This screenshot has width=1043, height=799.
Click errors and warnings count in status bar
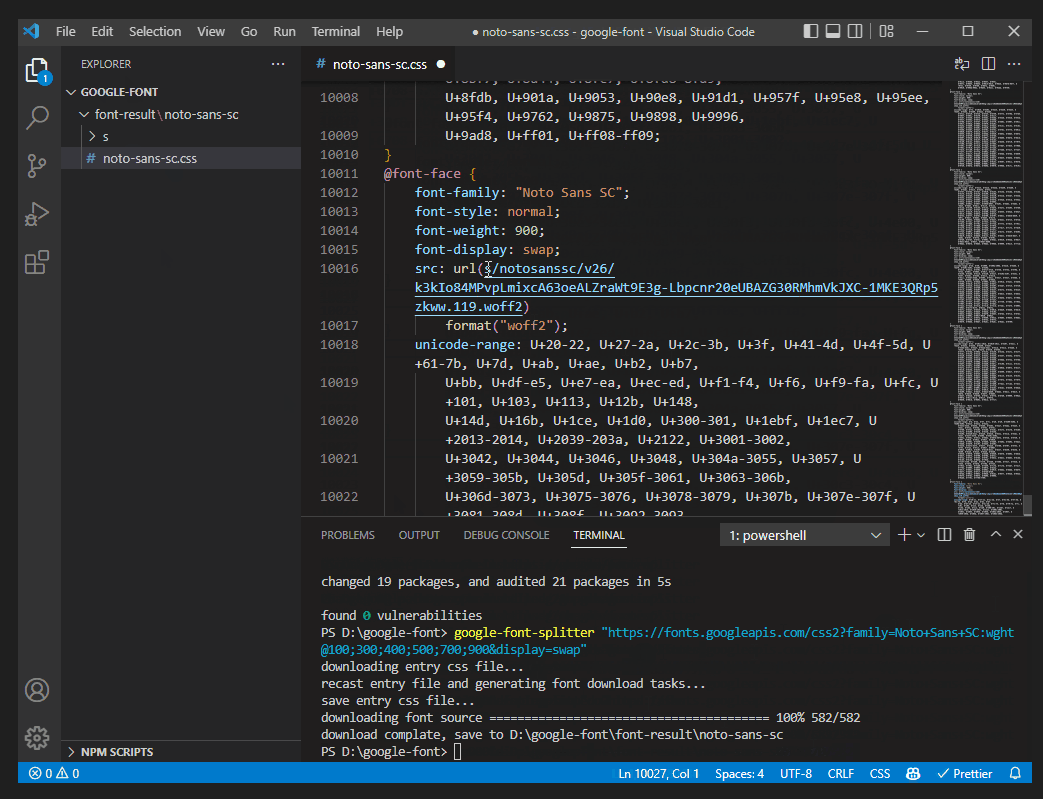tap(54, 773)
